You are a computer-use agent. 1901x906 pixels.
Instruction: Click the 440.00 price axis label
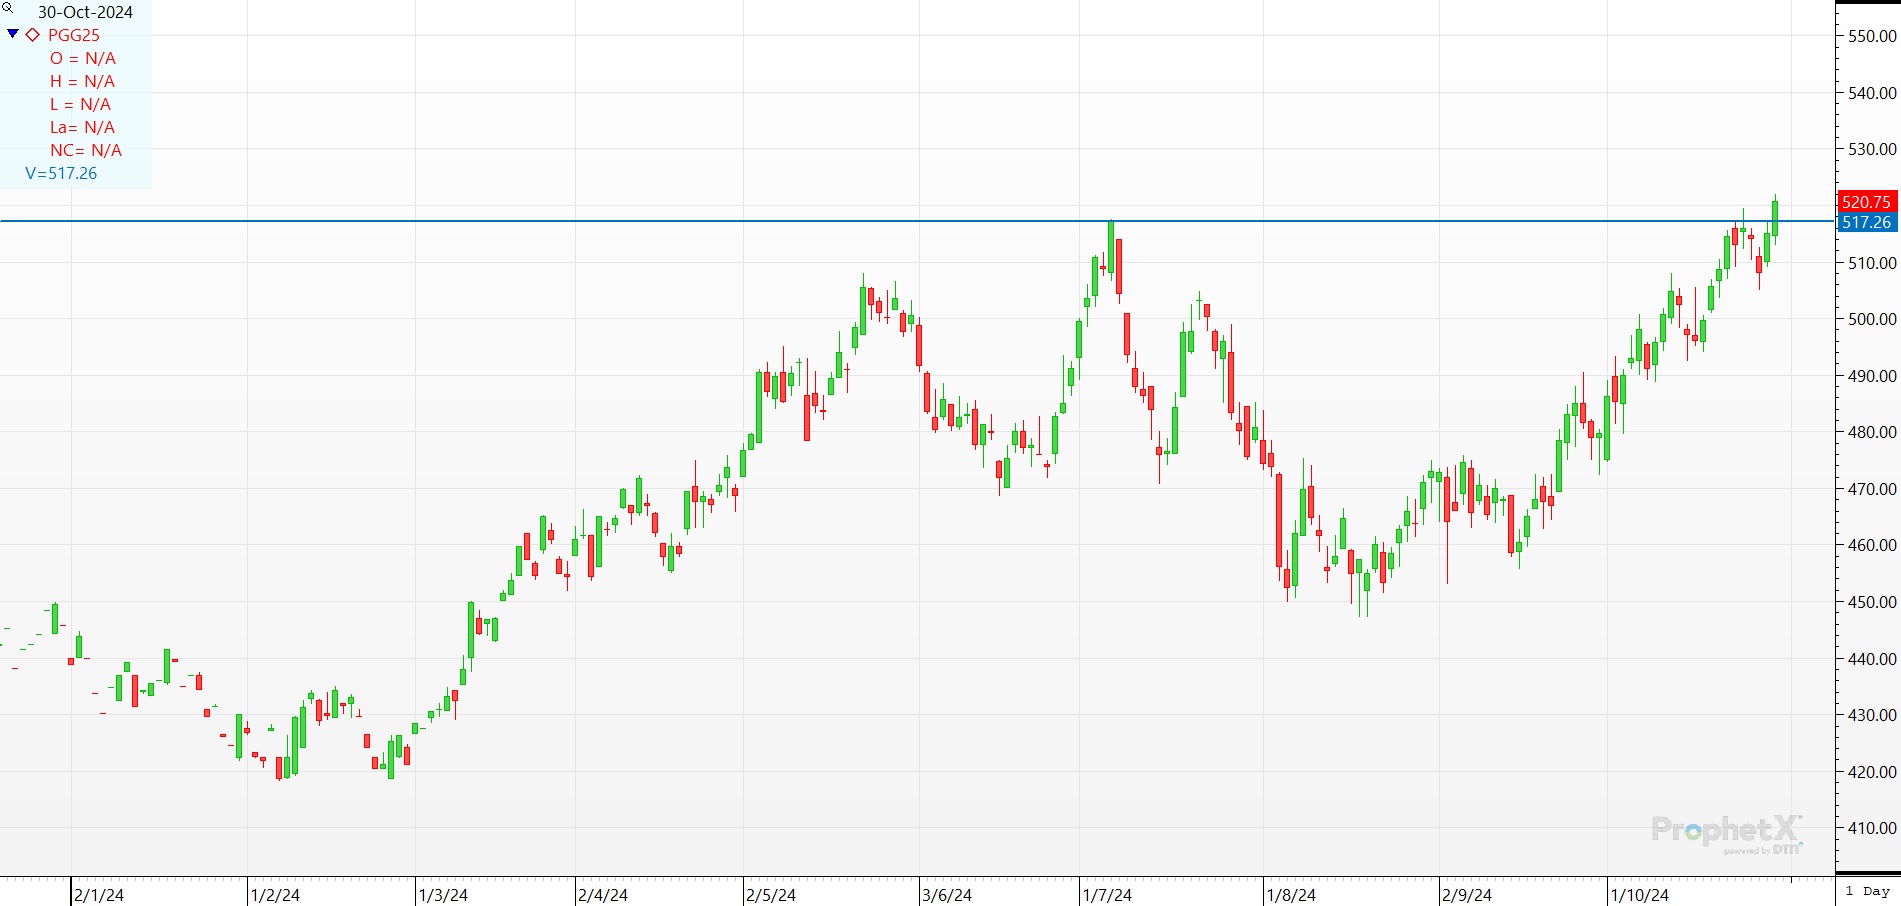coord(1872,659)
